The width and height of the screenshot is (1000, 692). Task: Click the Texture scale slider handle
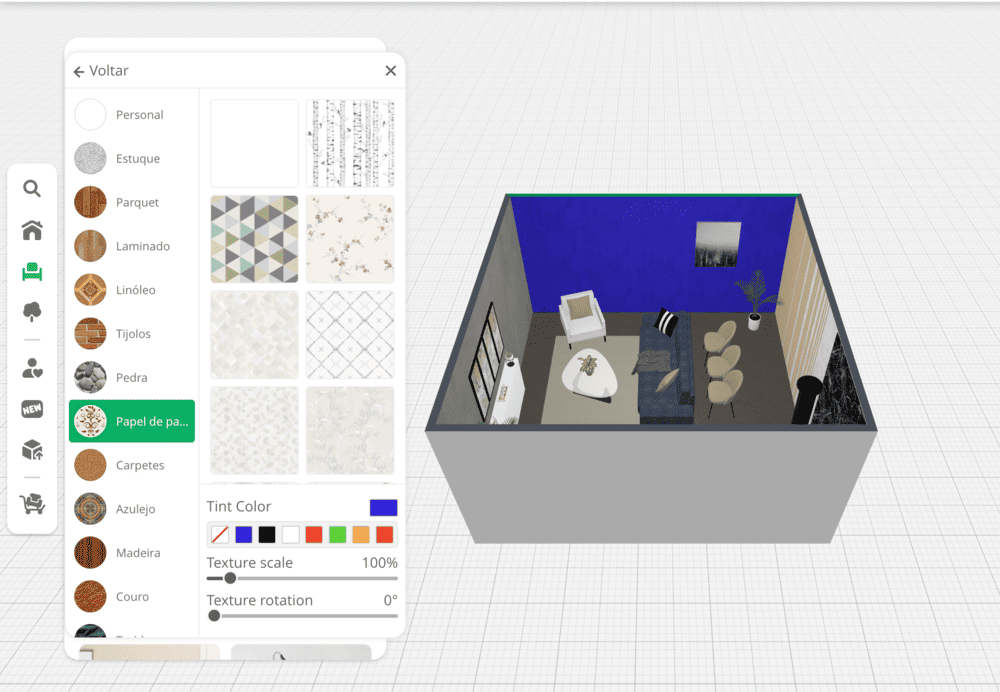tap(230, 578)
